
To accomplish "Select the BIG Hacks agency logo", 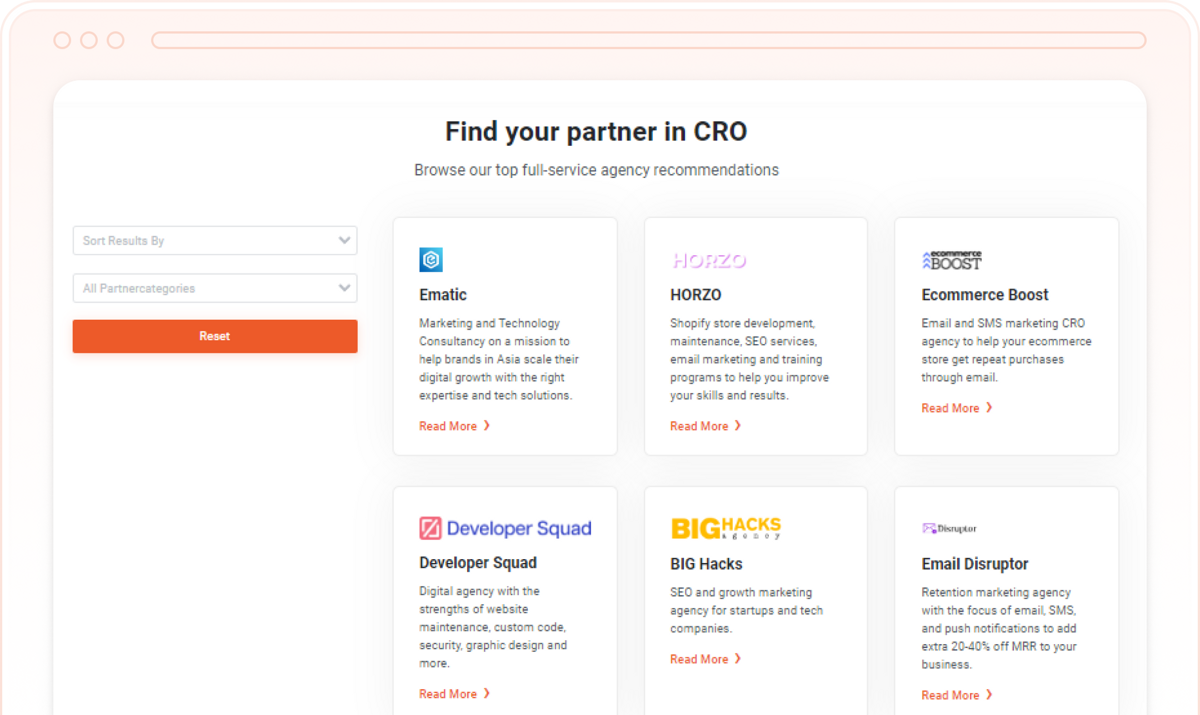I will click(x=726, y=528).
